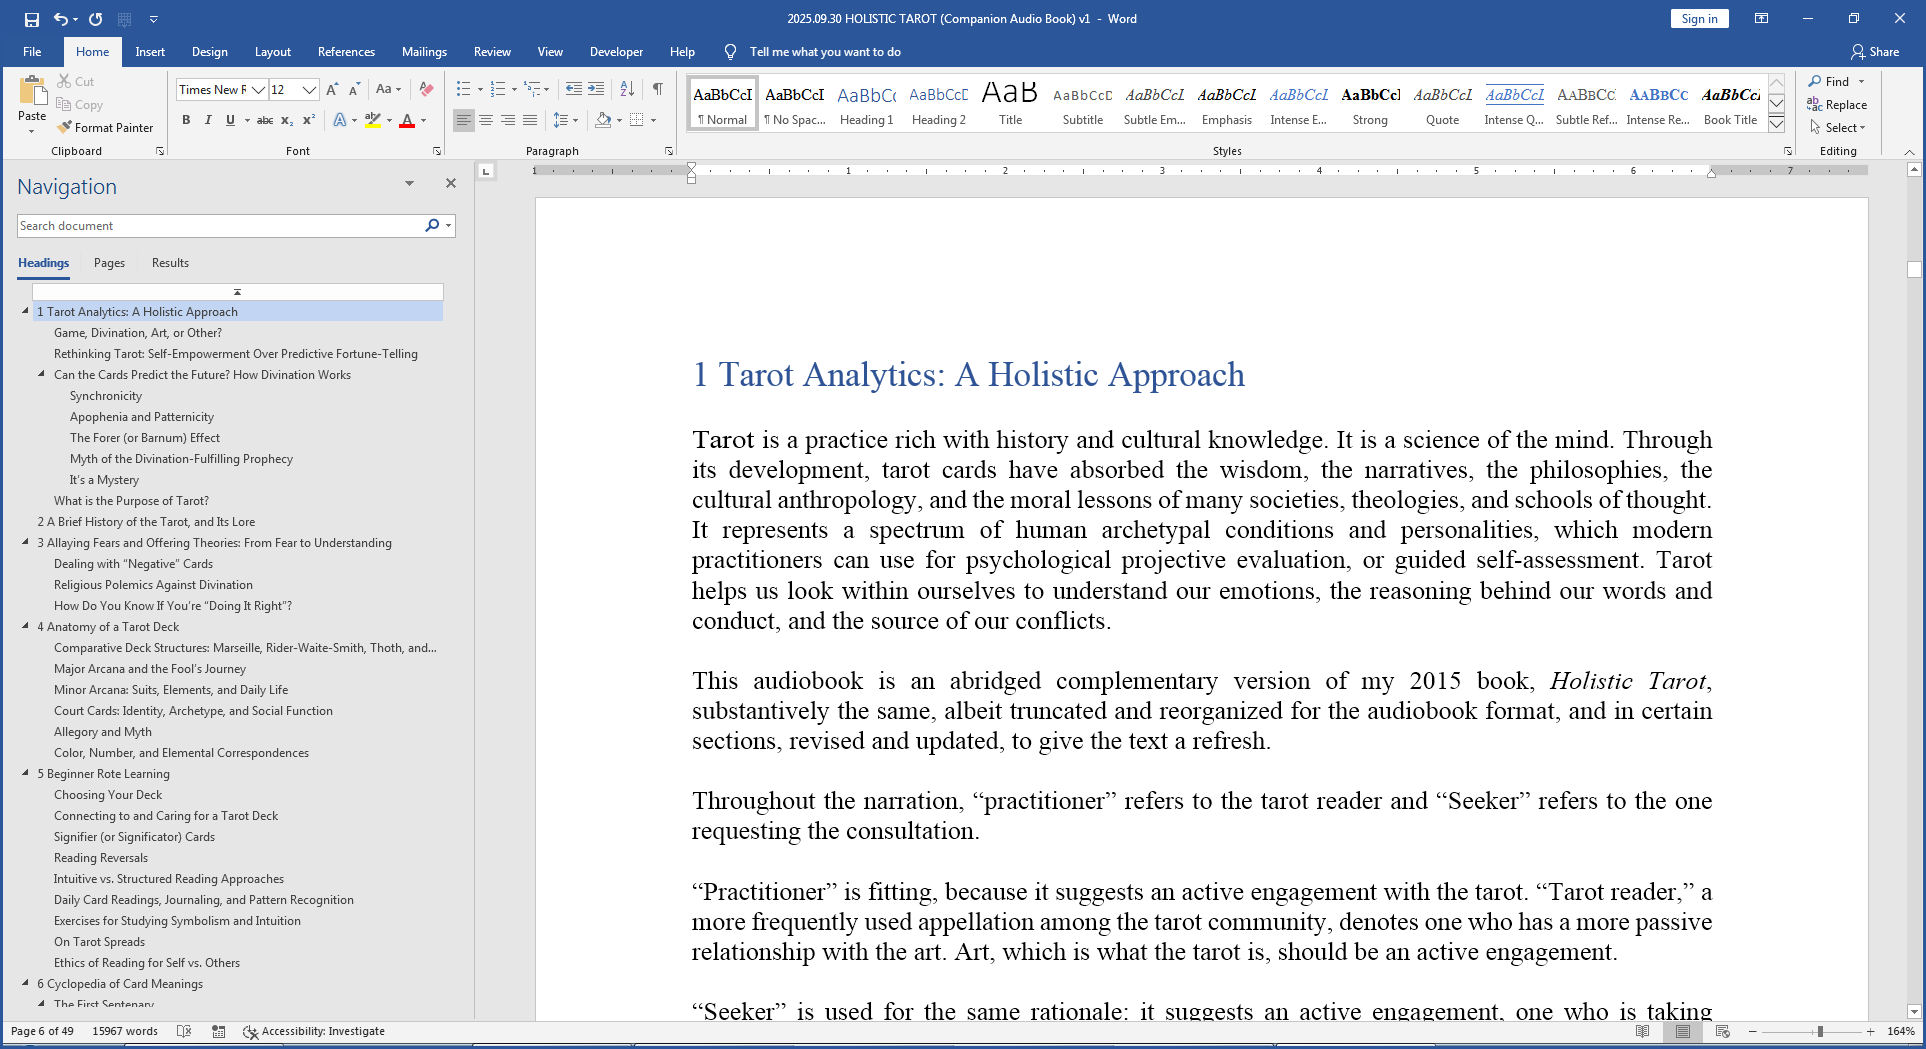The height and width of the screenshot is (1049, 1926).
Task: Open the font size dropdown
Action: click(x=309, y=90)
